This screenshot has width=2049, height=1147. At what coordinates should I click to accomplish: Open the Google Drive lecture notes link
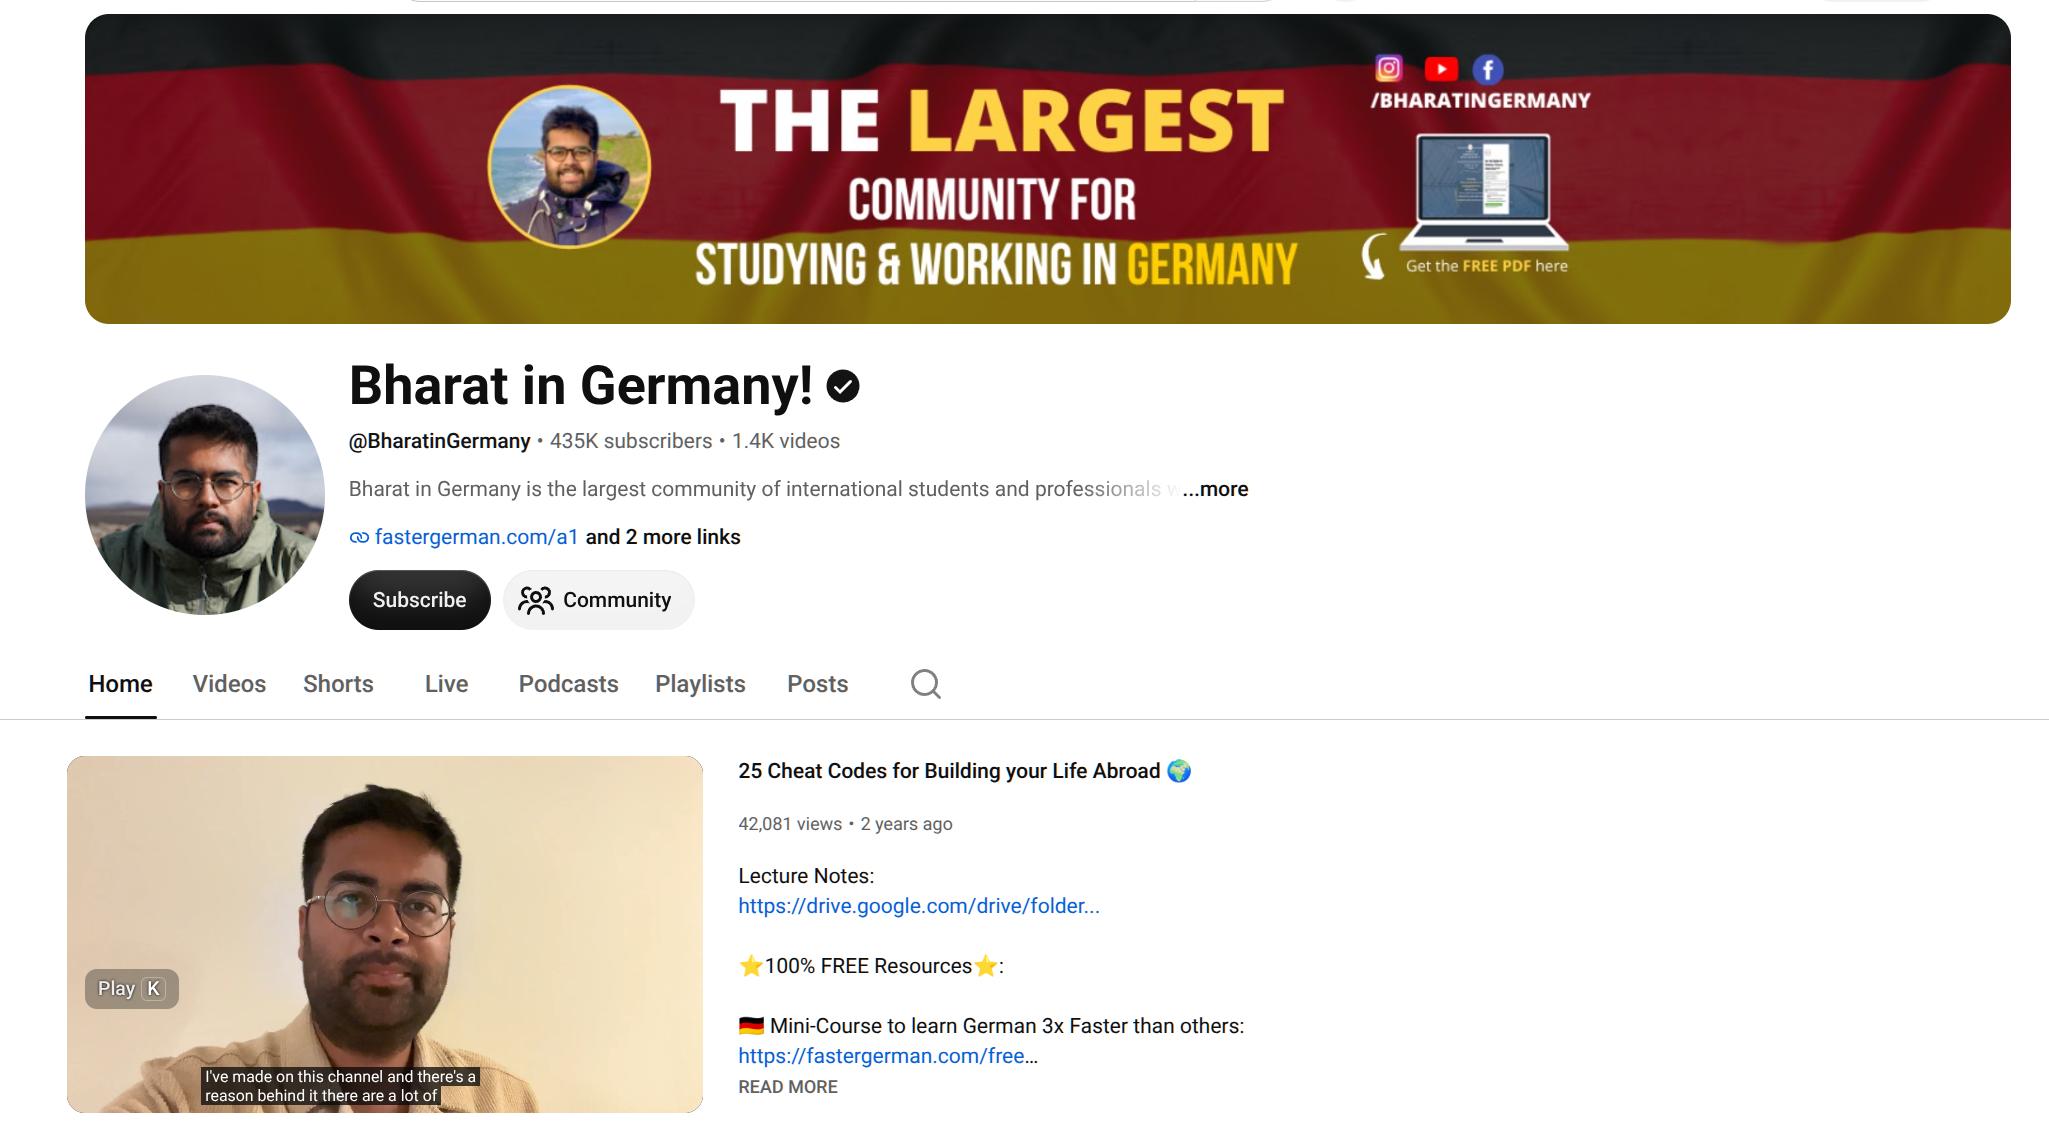click(919, 906)
